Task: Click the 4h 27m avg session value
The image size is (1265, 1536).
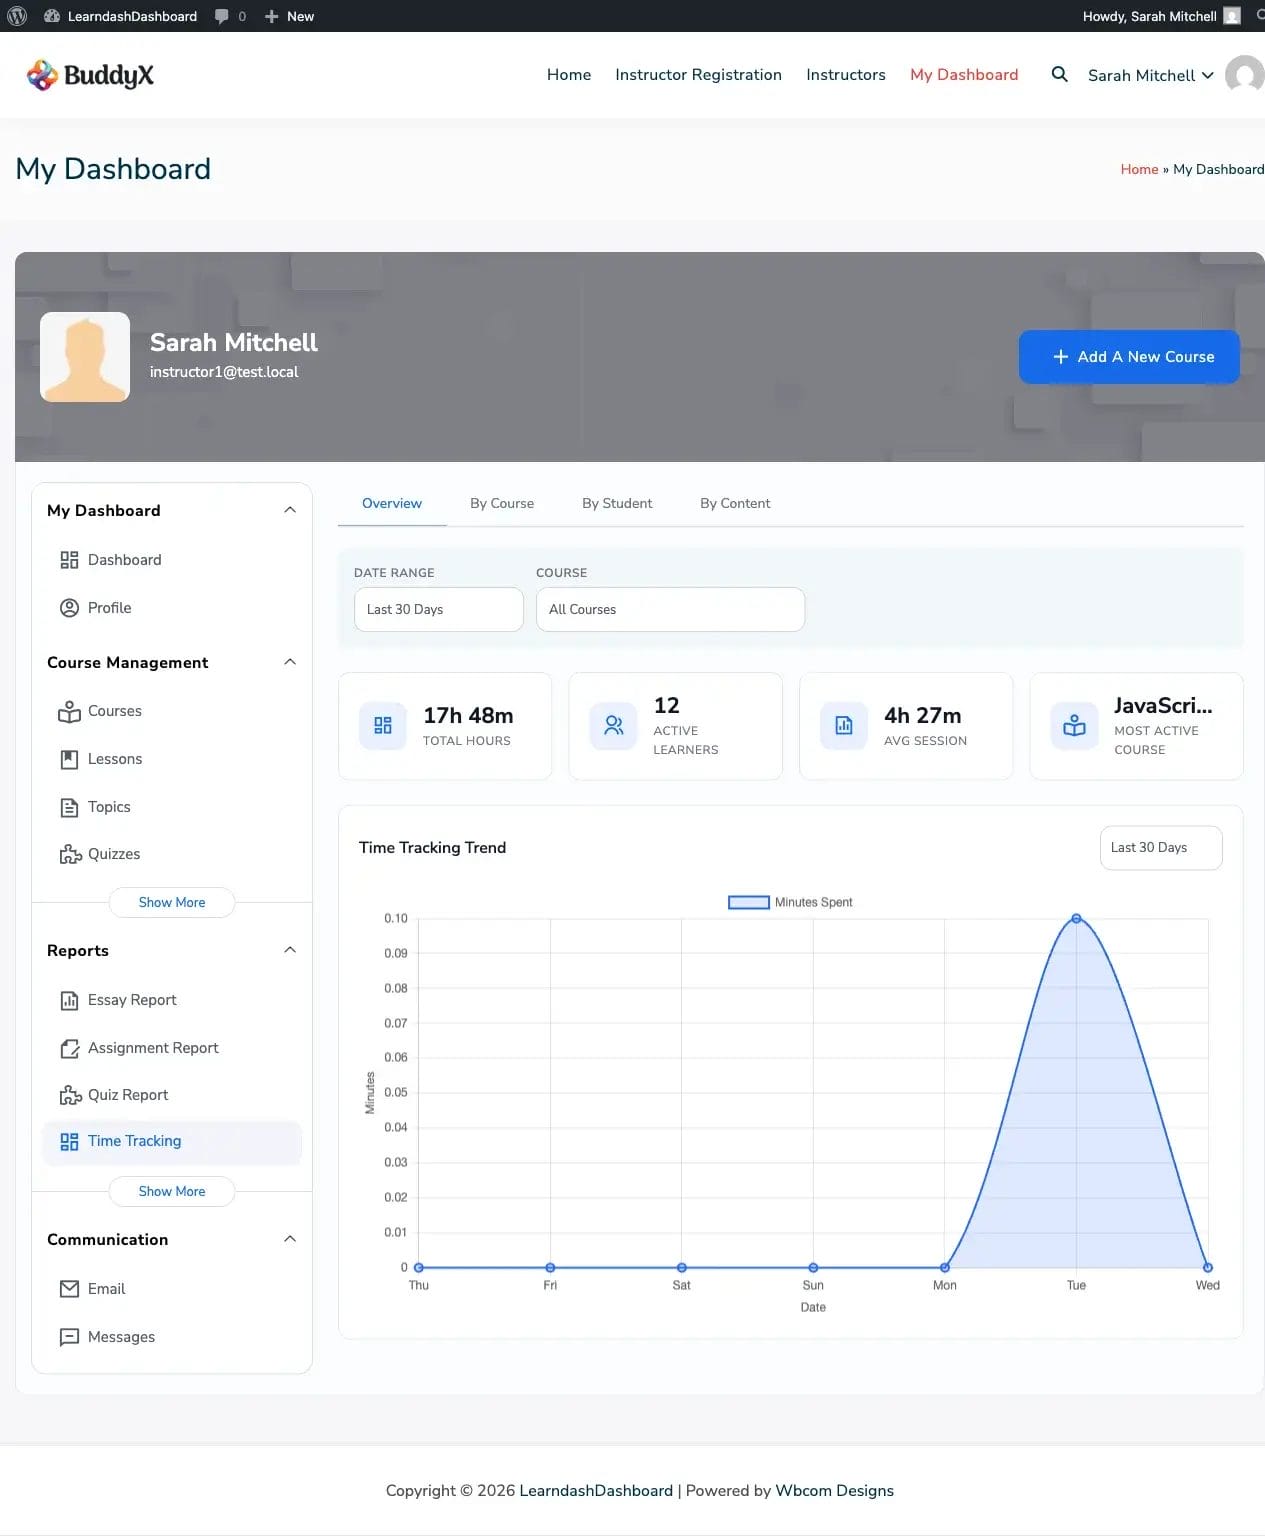Action: click(x=922, y=716)
